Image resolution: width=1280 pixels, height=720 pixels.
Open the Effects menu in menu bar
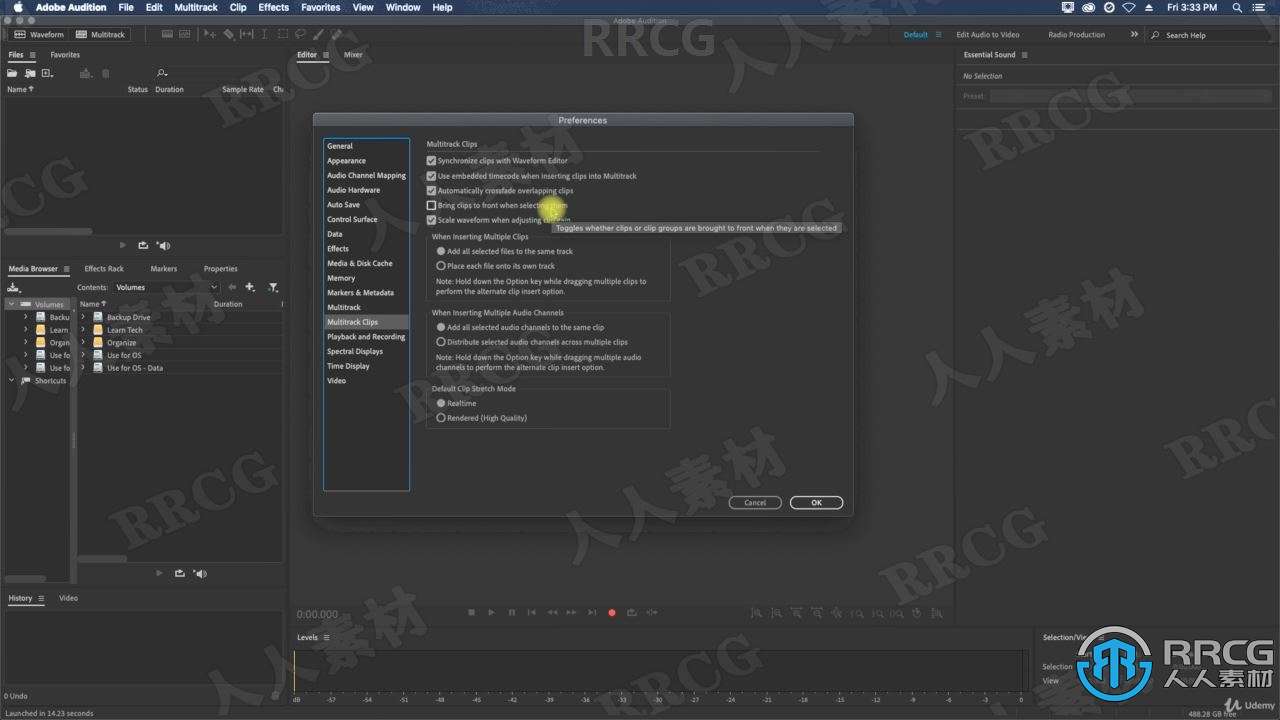(273, 7)
